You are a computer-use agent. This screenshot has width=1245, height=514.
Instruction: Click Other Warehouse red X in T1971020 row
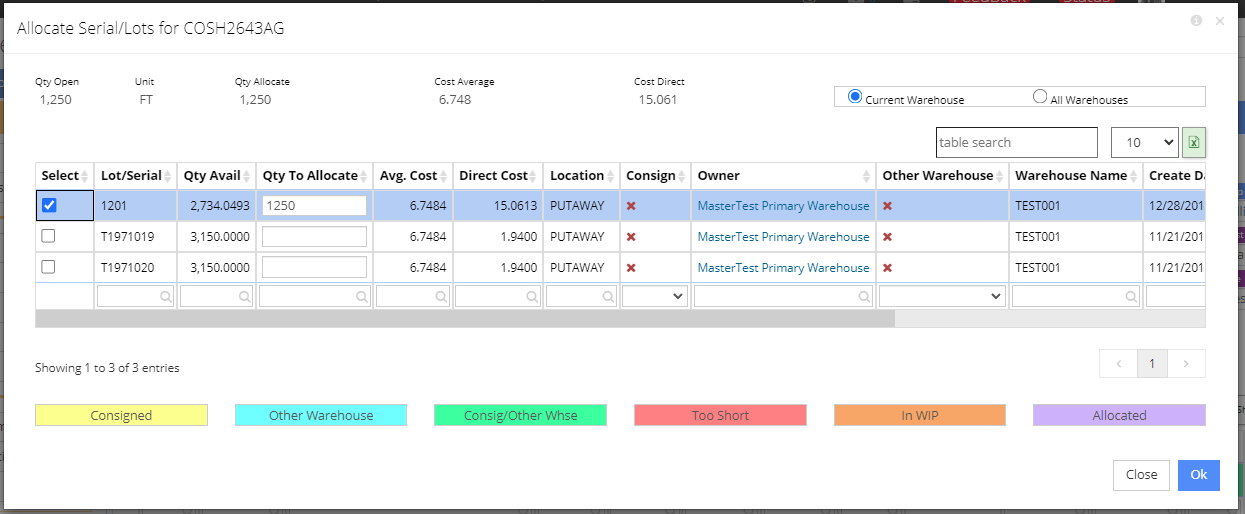[x=887, y=268]
